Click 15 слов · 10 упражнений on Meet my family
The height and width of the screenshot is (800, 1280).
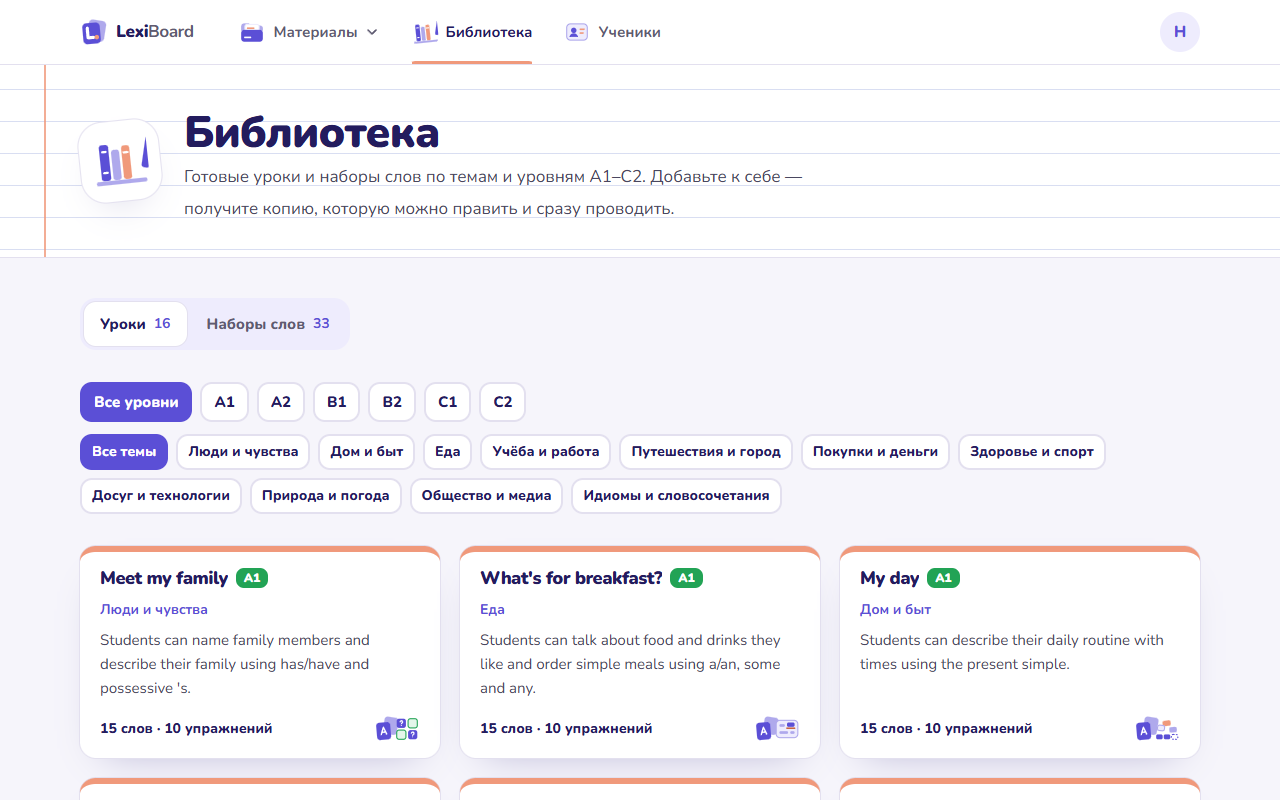pos(186,729)
